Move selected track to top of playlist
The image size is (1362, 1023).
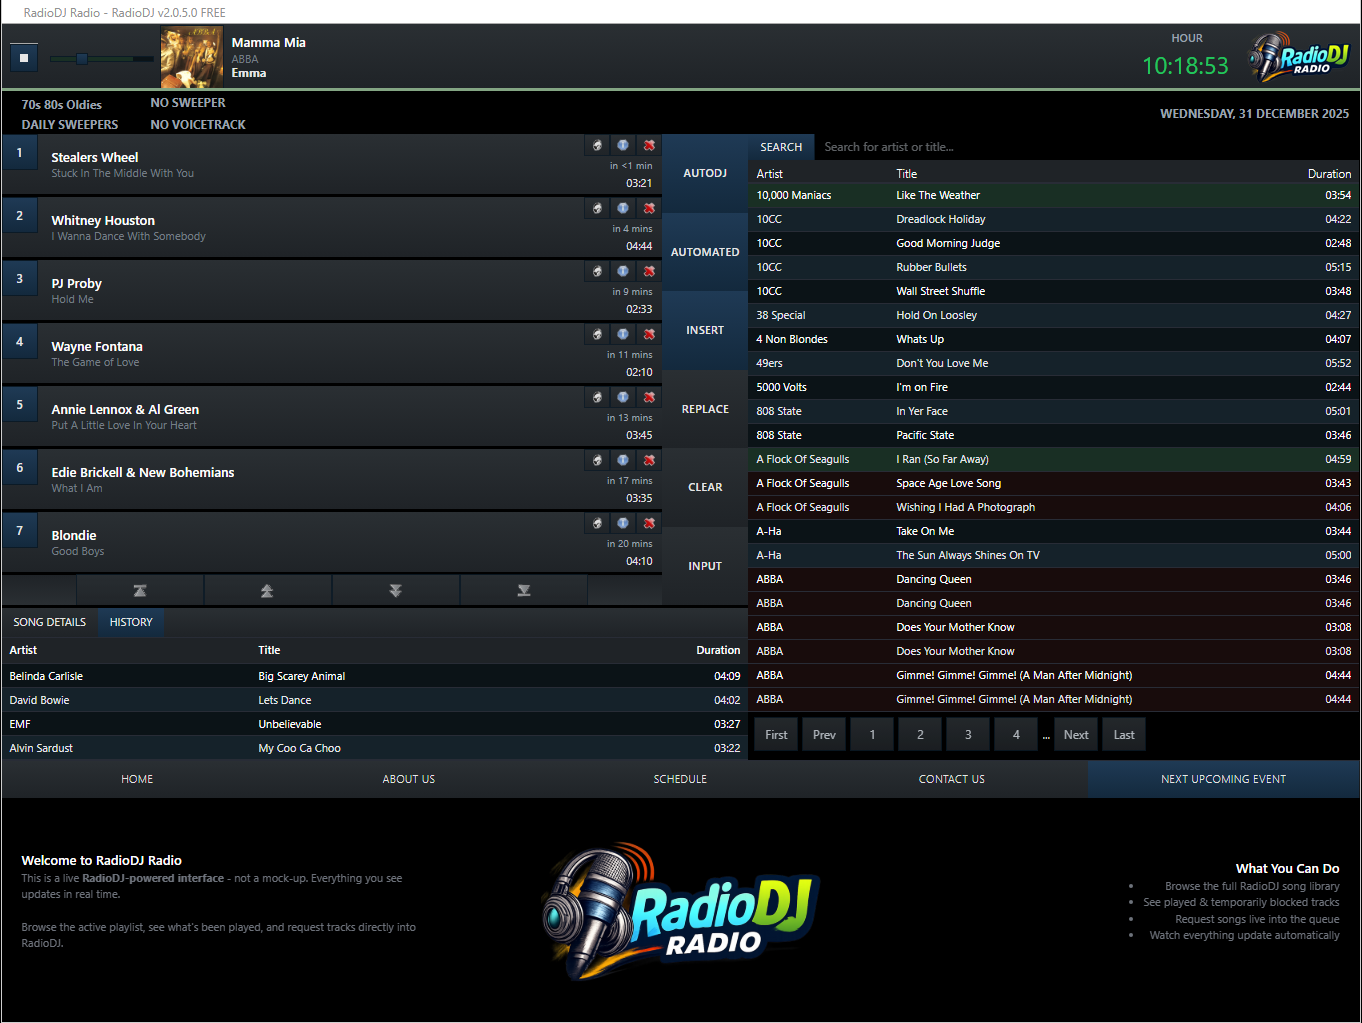point(140,589)
